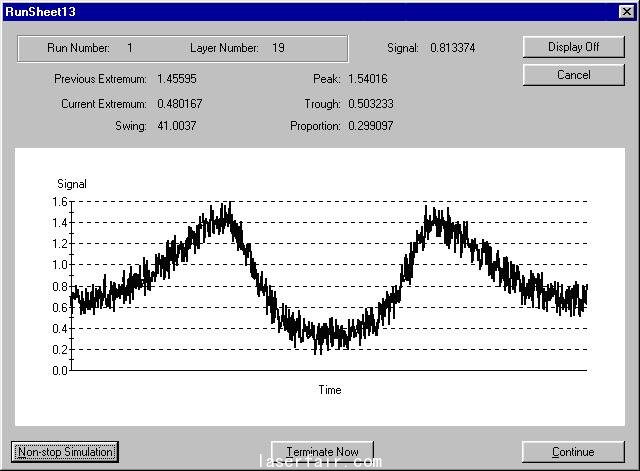Click the Layer Number value 19
640x471 pixels.
click(x=278, y=48)
